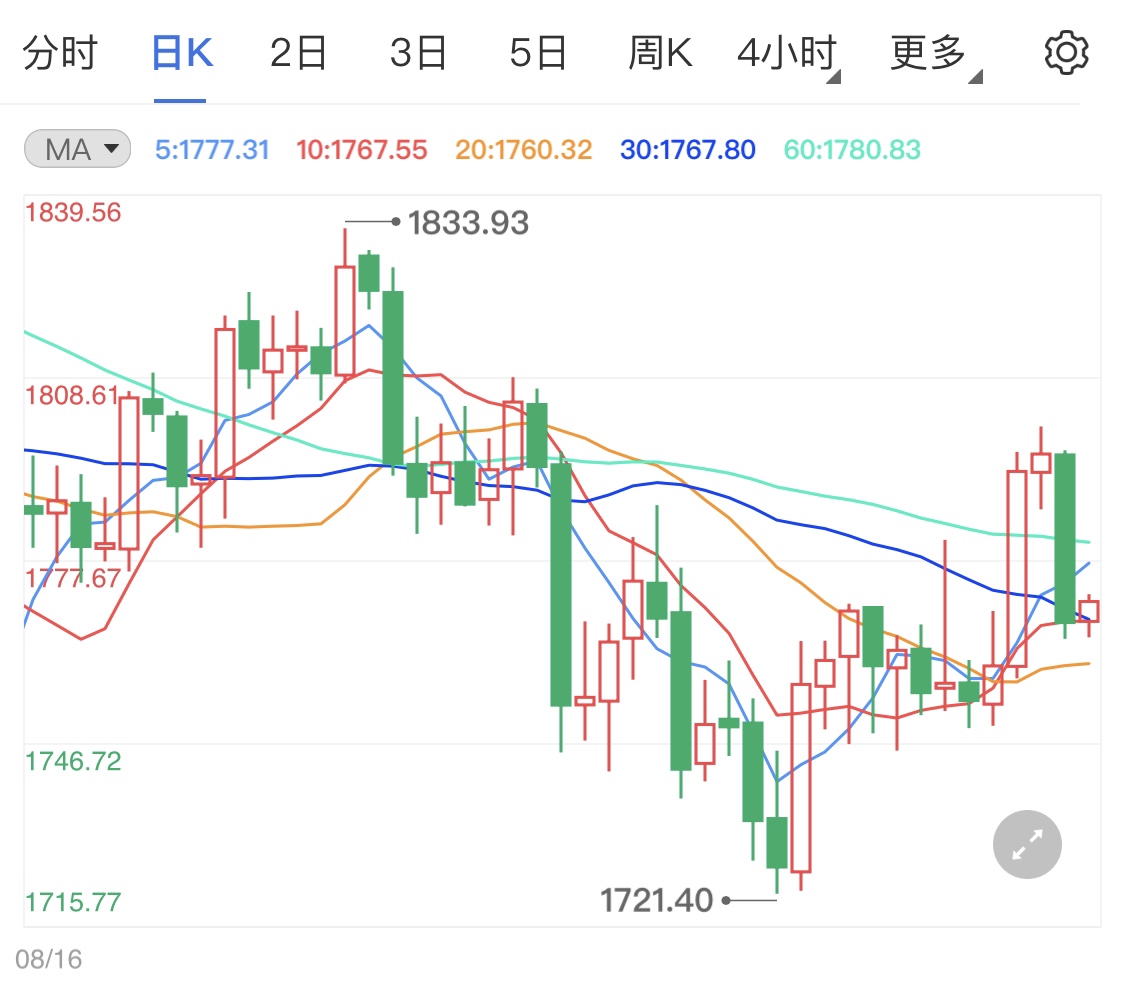The width and height of the screenshot is (1125, 991).
Task: Click the orange MA20 value 1760.32
Action: coord(522,148)
